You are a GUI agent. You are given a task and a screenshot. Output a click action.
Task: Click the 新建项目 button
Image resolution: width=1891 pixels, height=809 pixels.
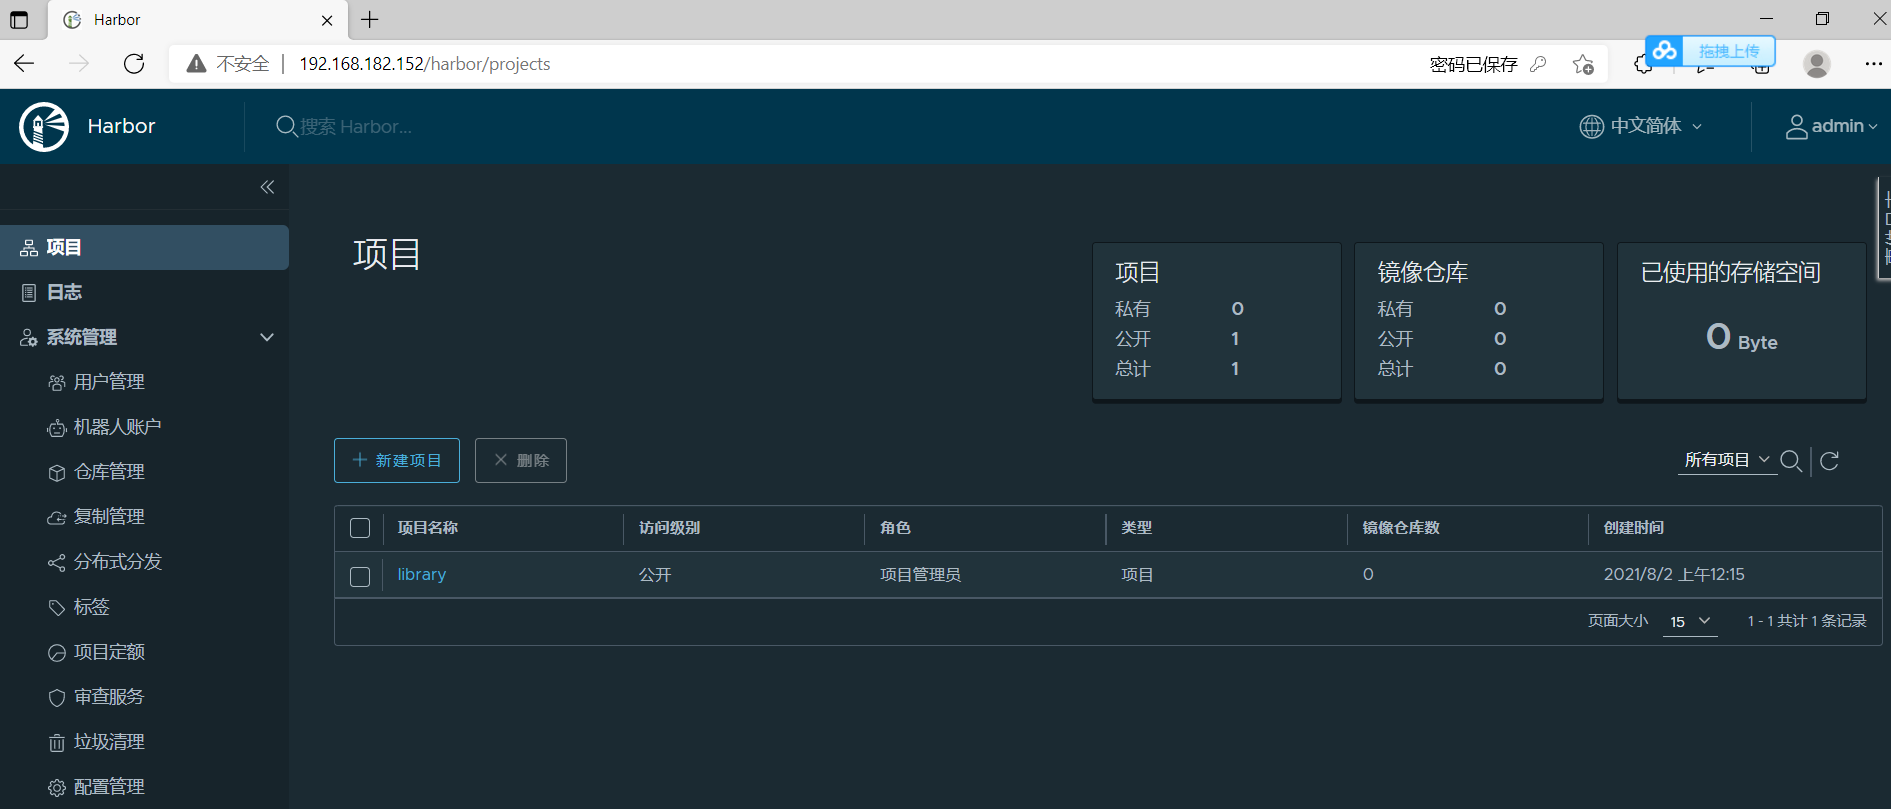tap(397, 460)
